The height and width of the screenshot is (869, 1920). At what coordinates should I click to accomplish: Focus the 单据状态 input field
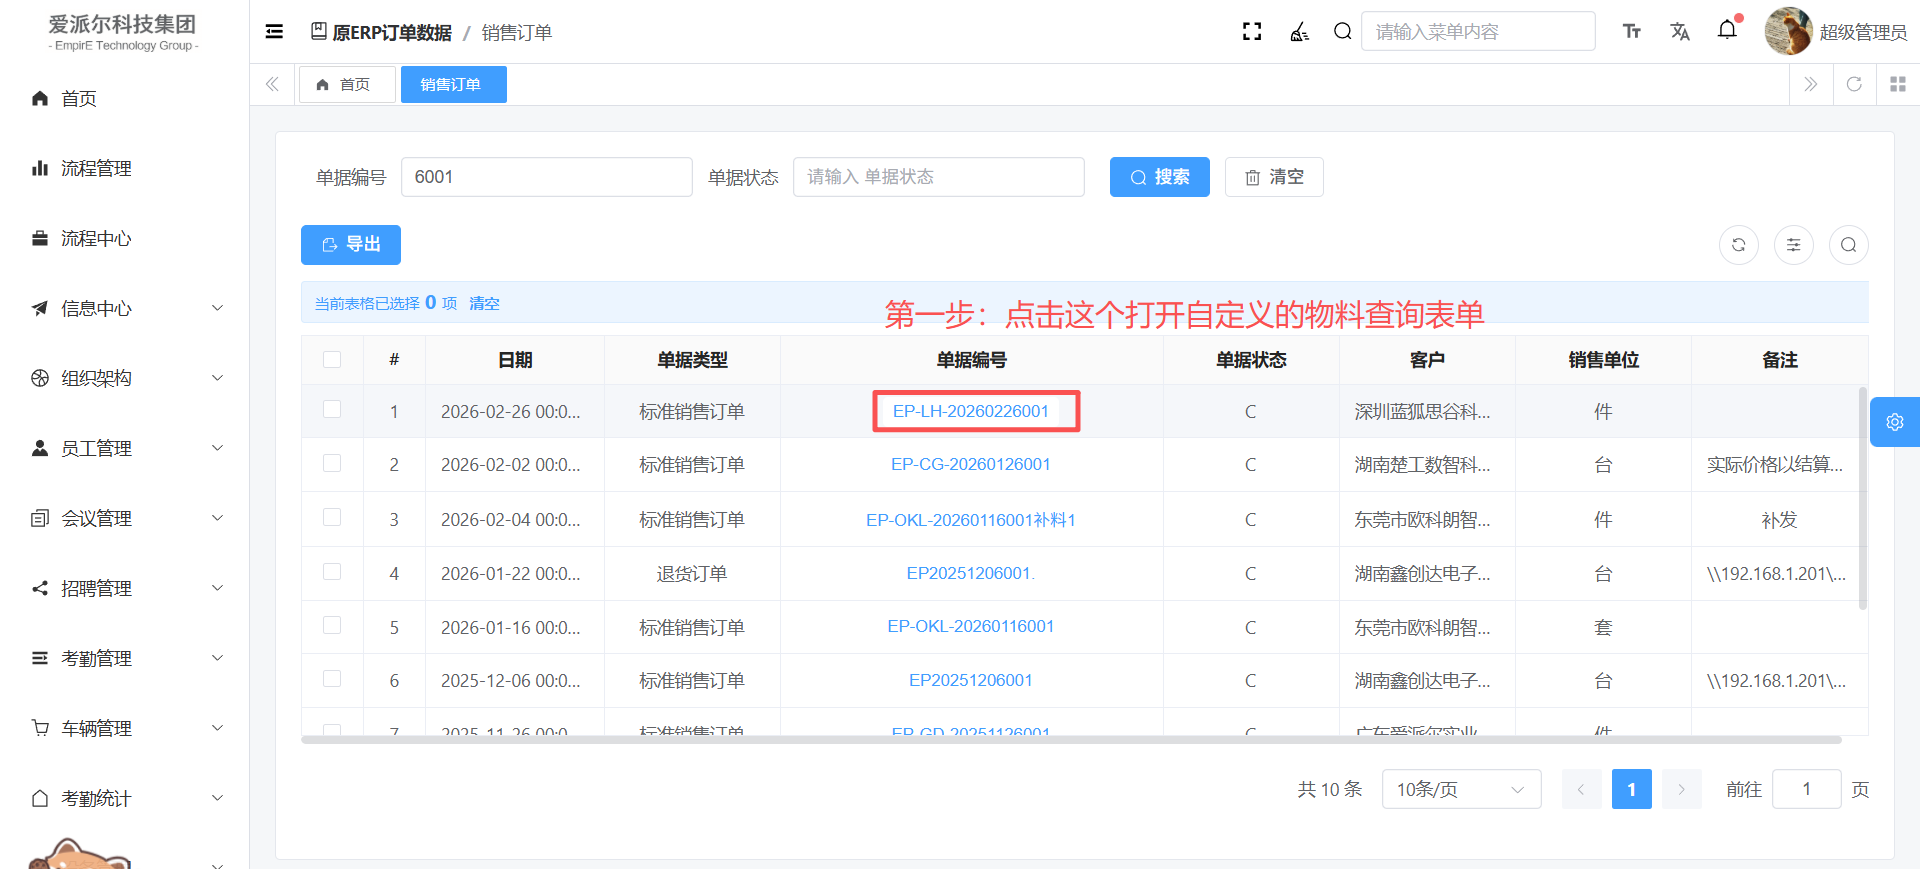938,177
